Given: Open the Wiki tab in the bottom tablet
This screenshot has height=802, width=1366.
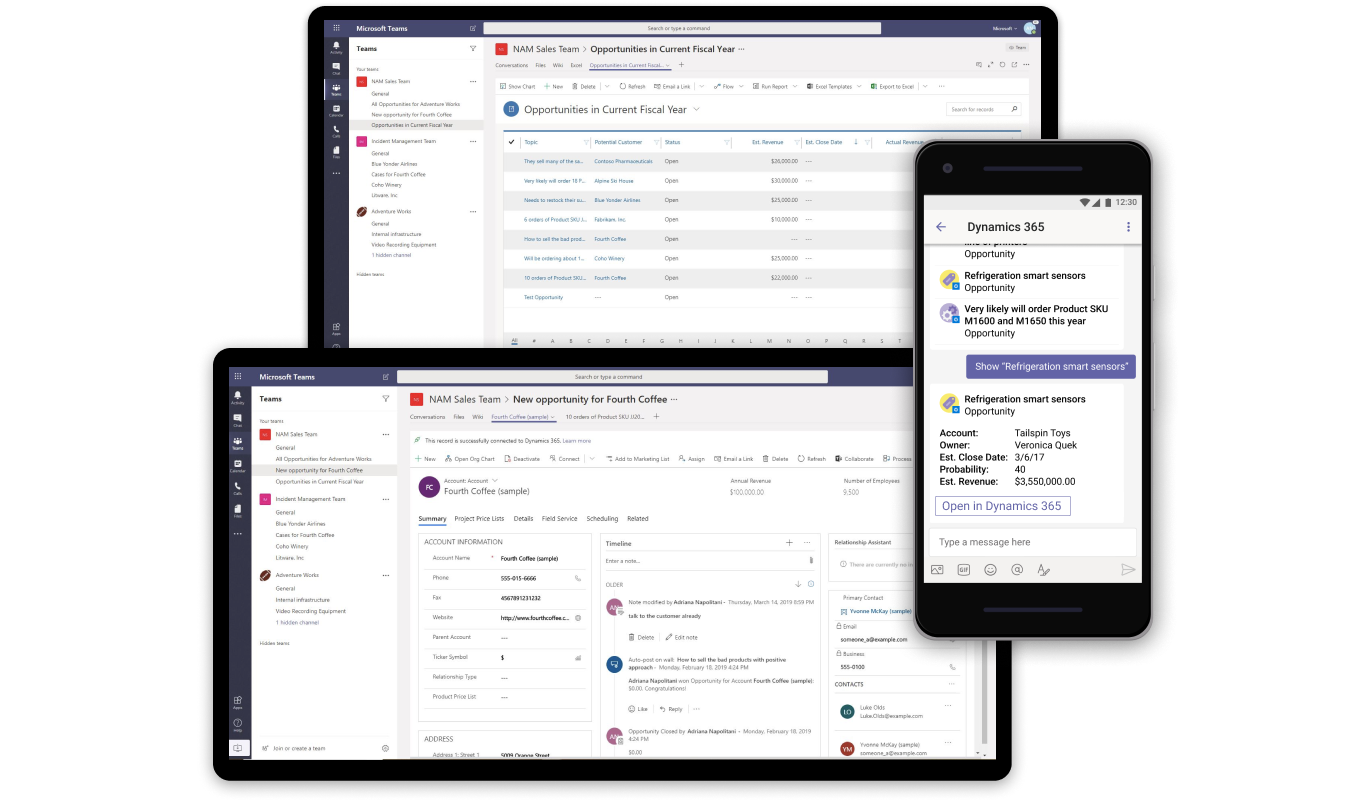Looking at the screenshot, I should [478, 417].
